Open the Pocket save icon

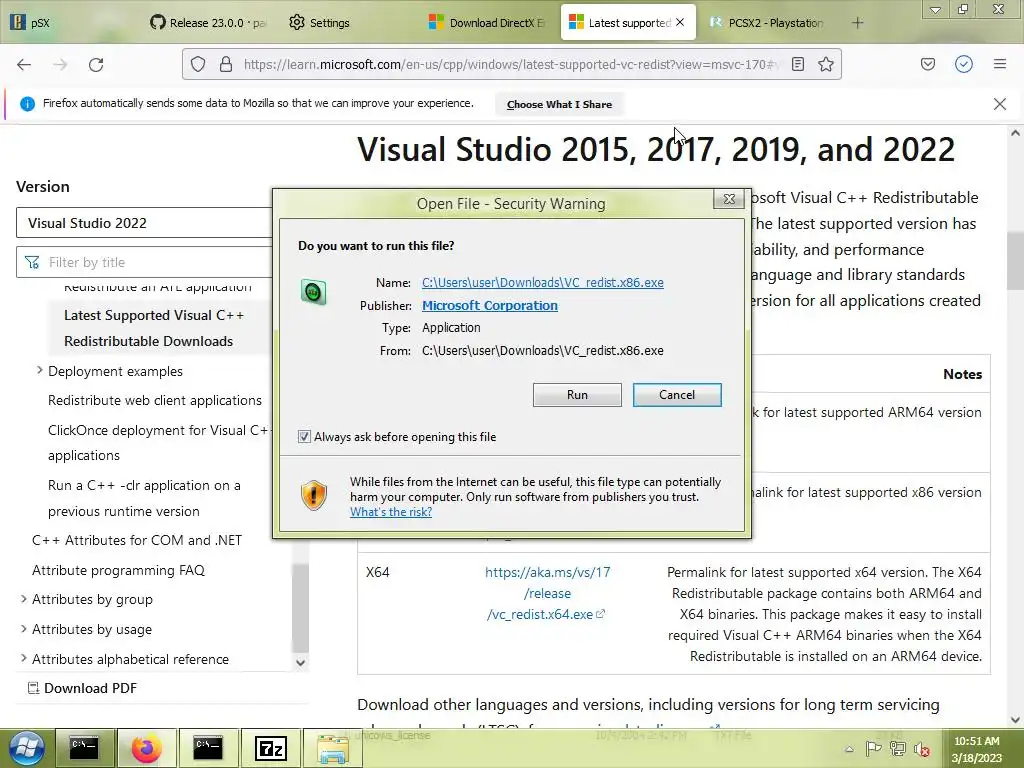(927, 64)
